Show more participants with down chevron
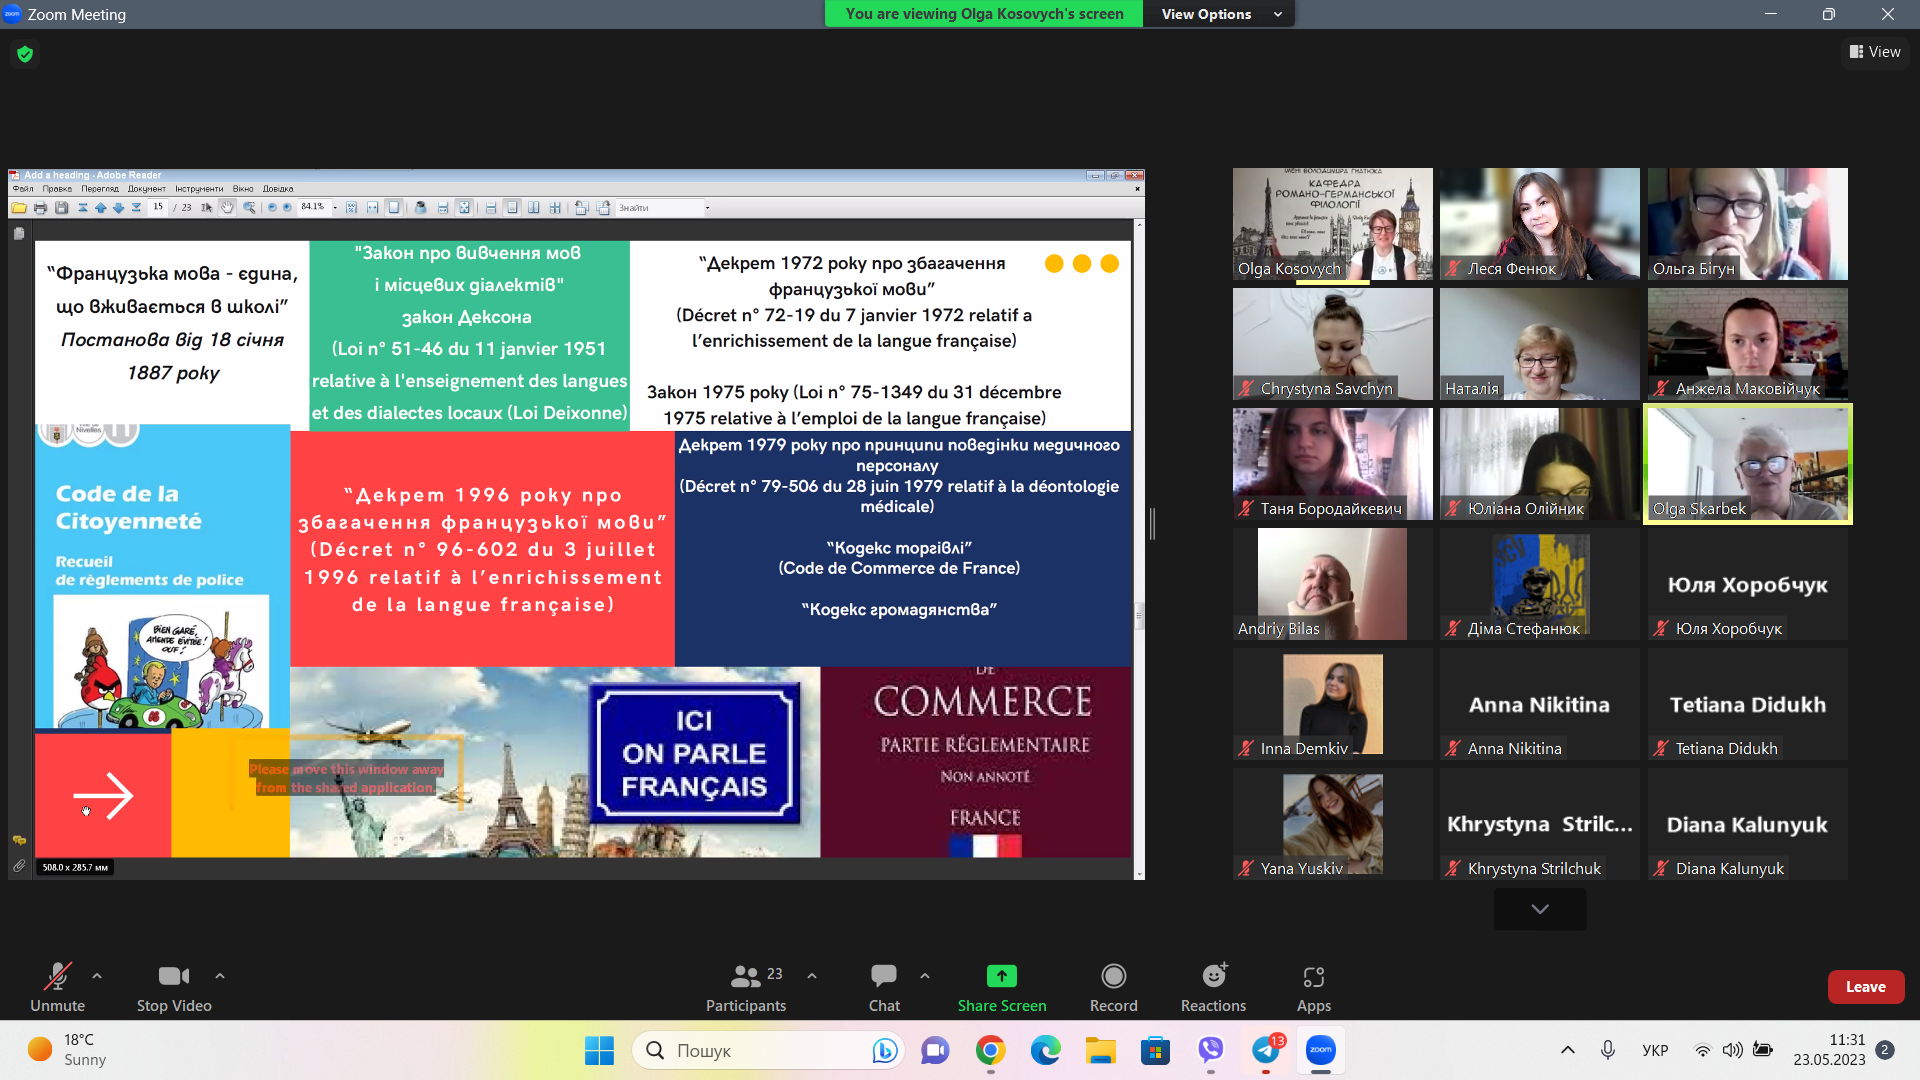Image resolution: width=1920 pixels, height=1080 pixels. click(x=1539, y=909)
